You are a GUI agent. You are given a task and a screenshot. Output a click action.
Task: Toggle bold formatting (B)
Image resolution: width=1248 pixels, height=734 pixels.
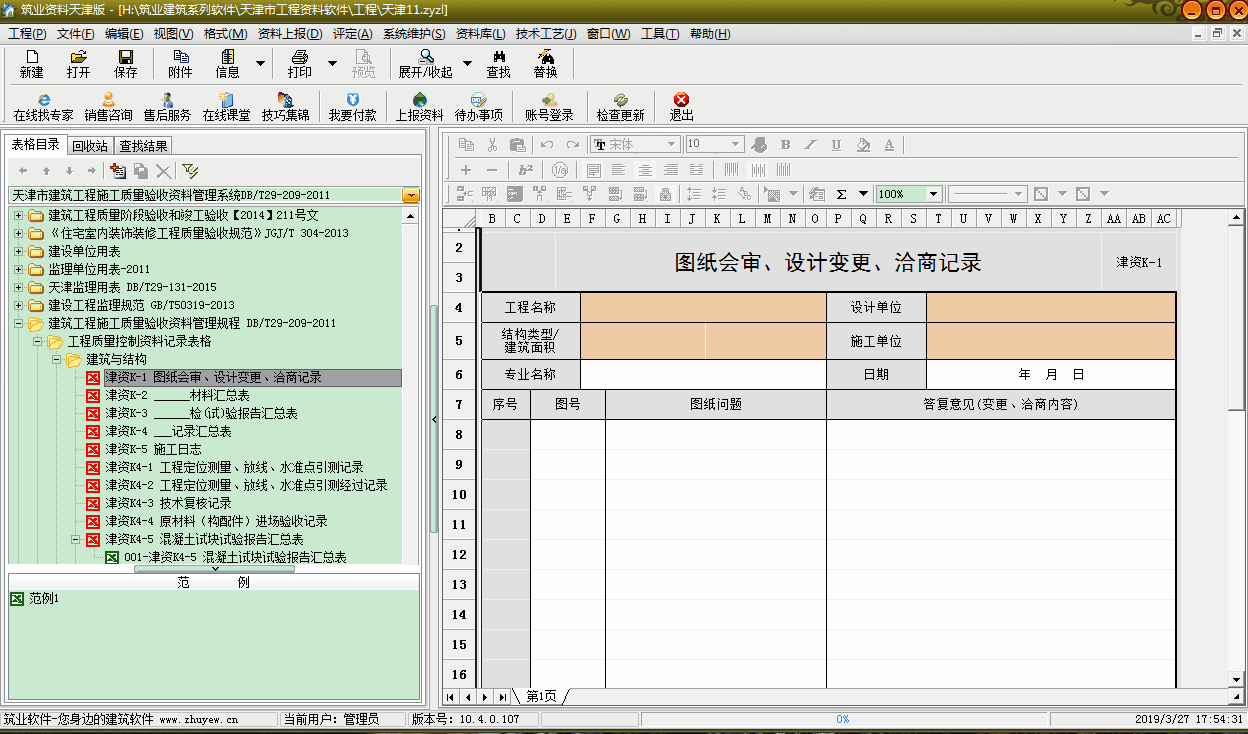pyautogui.click(x=785, y=145)
